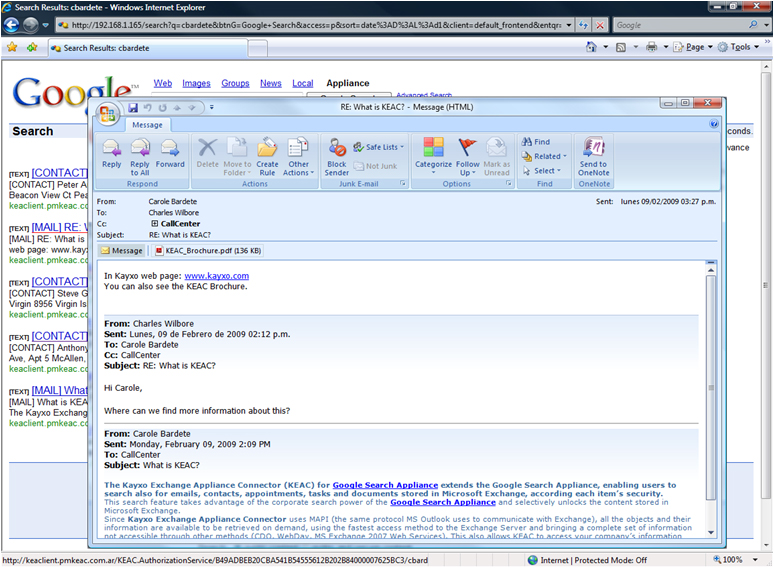The image size is (774, 568).
Task: Click second Google Search Appliance link
Action: pos(443,502)
